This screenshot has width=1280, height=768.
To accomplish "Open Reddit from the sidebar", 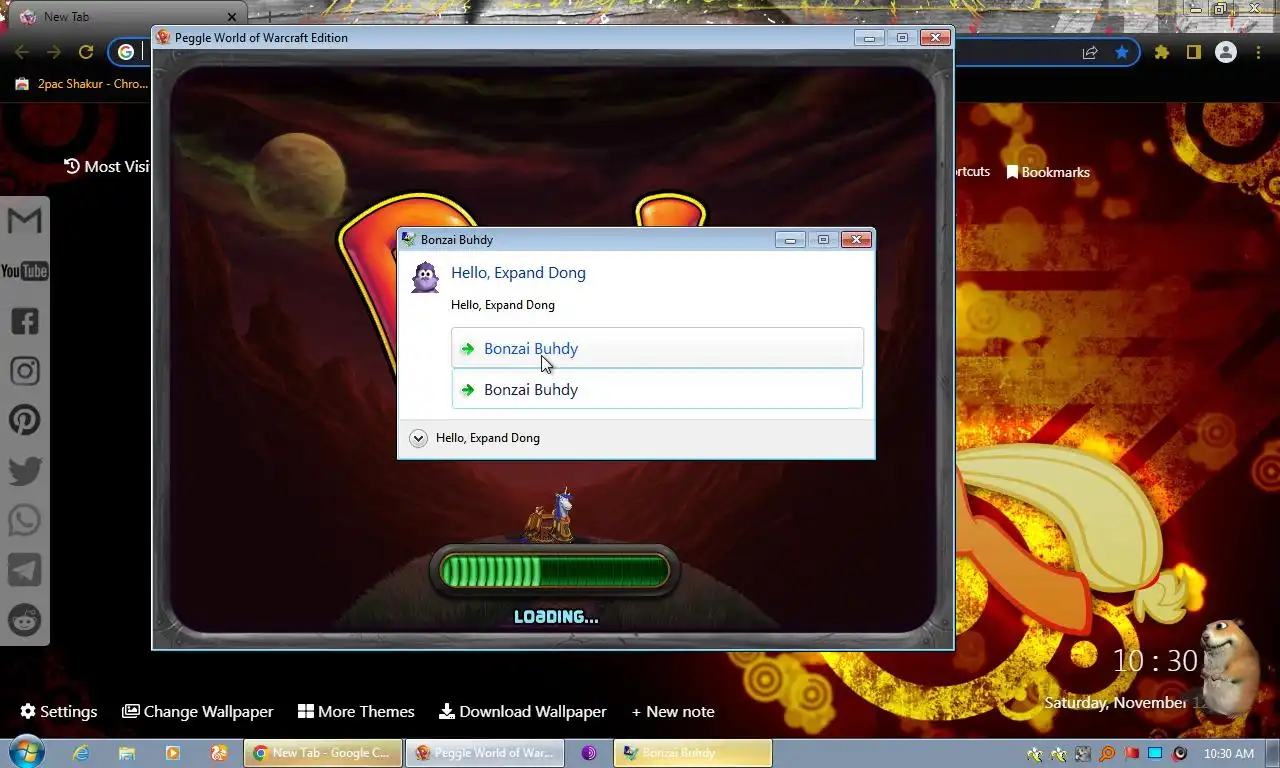I will (x=25, y=620).
